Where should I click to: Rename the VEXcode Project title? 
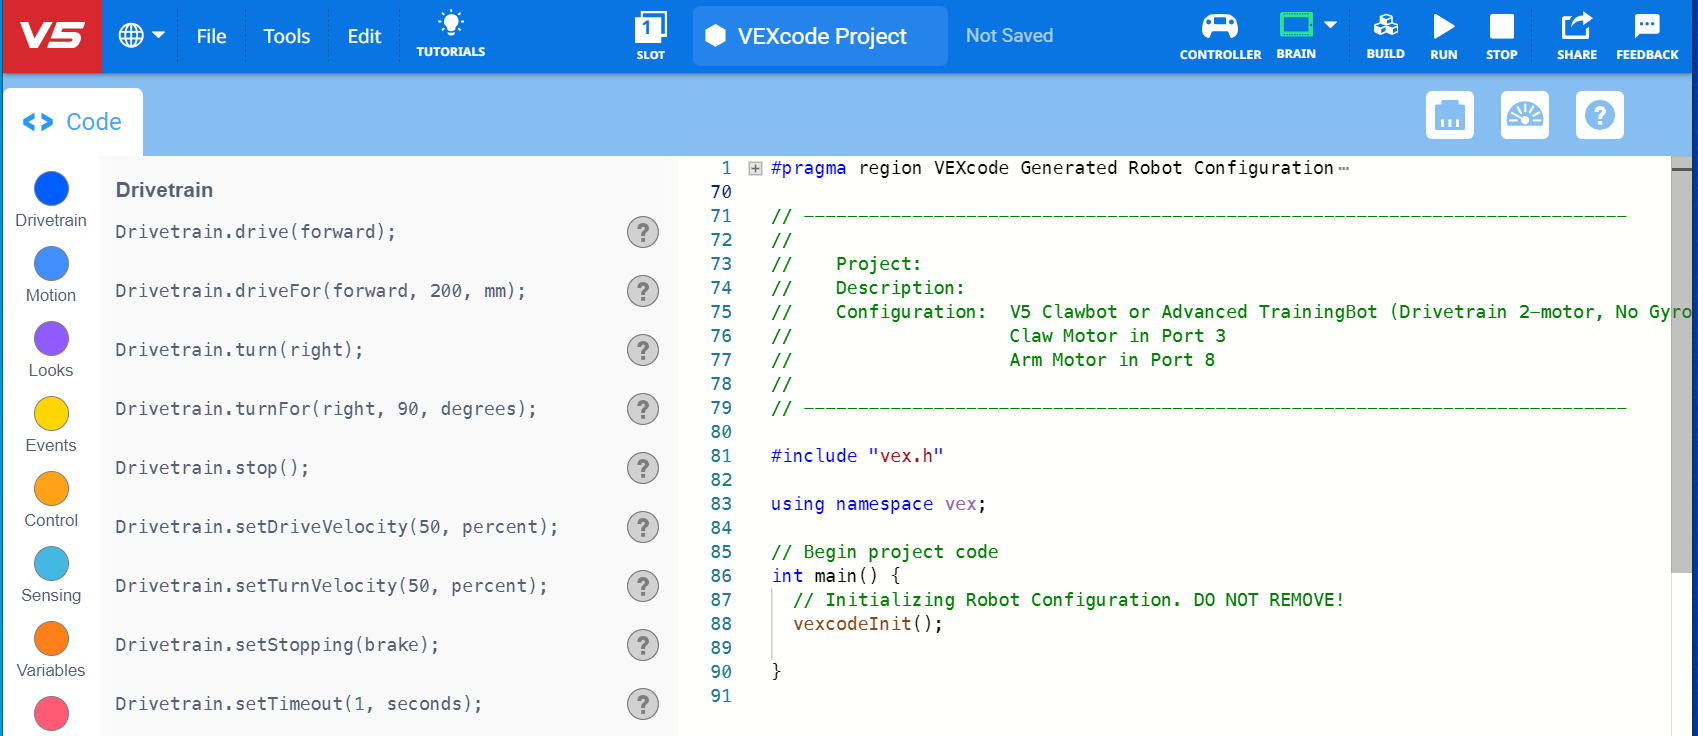click(821, 36)
